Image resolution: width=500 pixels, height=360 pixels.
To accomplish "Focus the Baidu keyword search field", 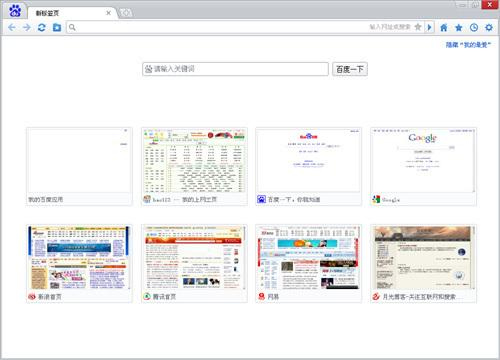I will click(x=235, y=69).
